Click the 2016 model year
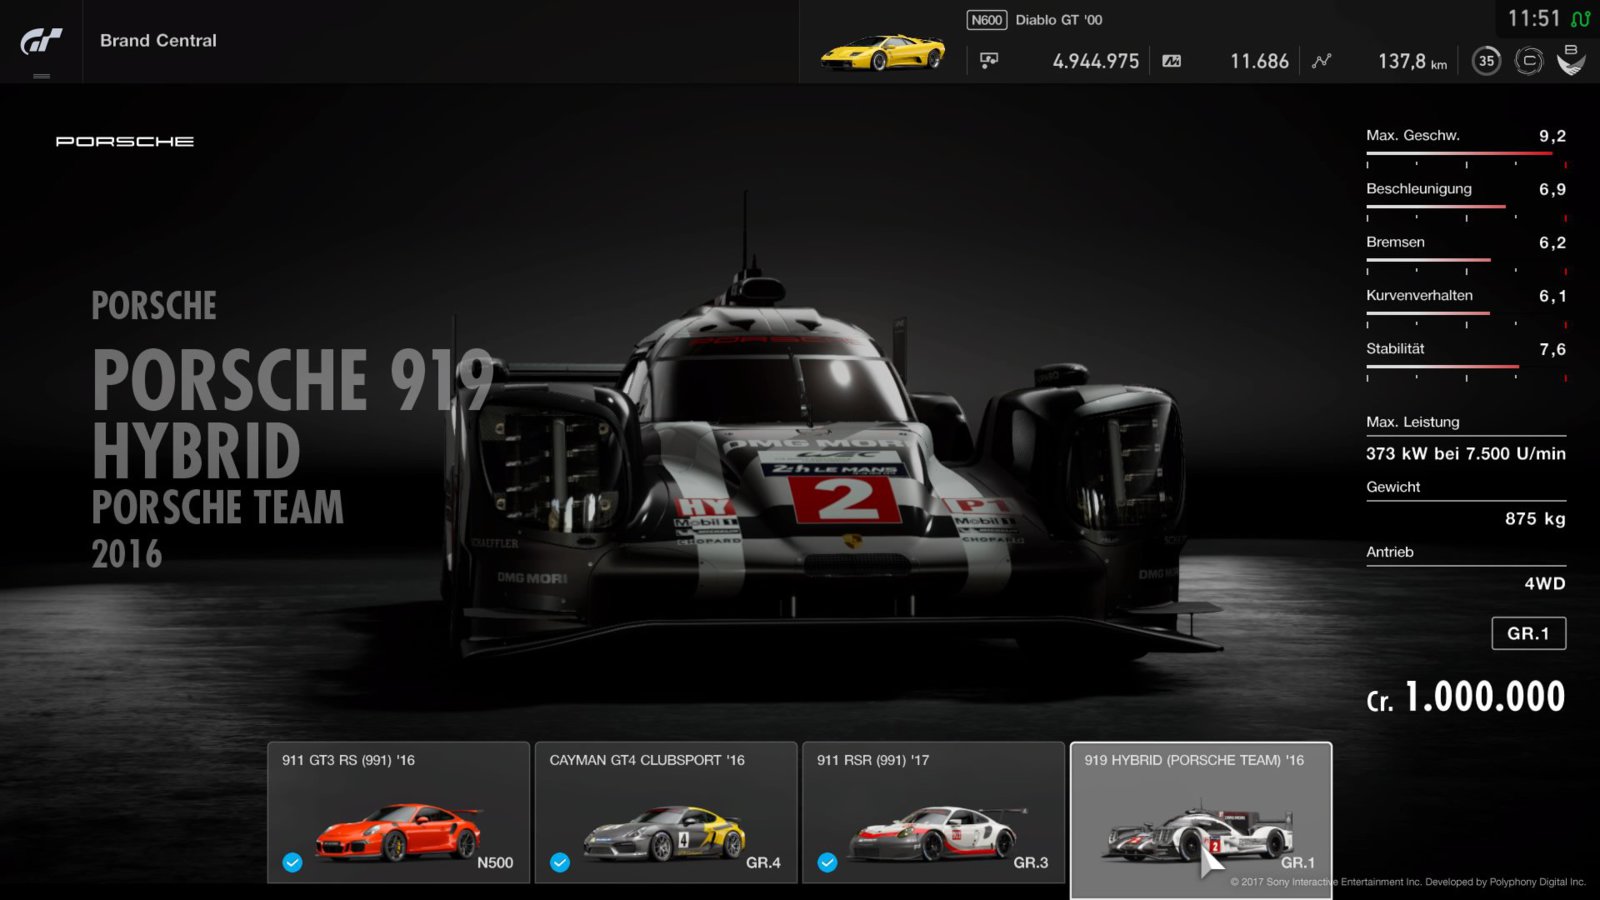The height and width of the screenshot is (900, 1600). point(127,553)
